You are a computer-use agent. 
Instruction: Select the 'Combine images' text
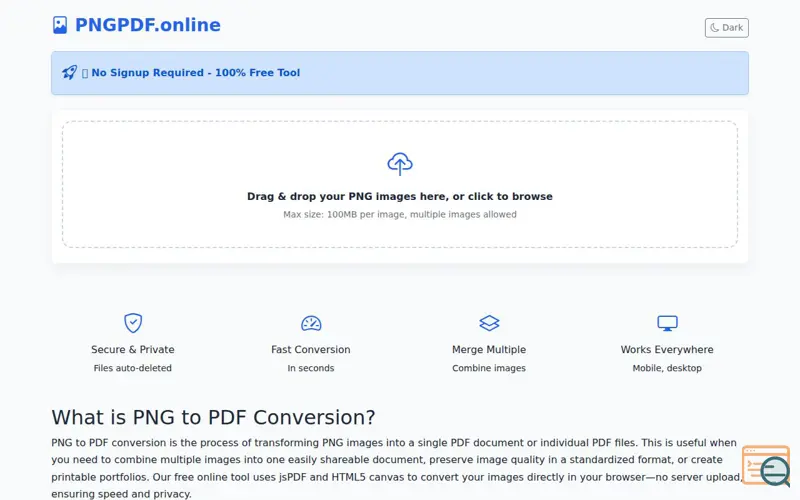489,368
